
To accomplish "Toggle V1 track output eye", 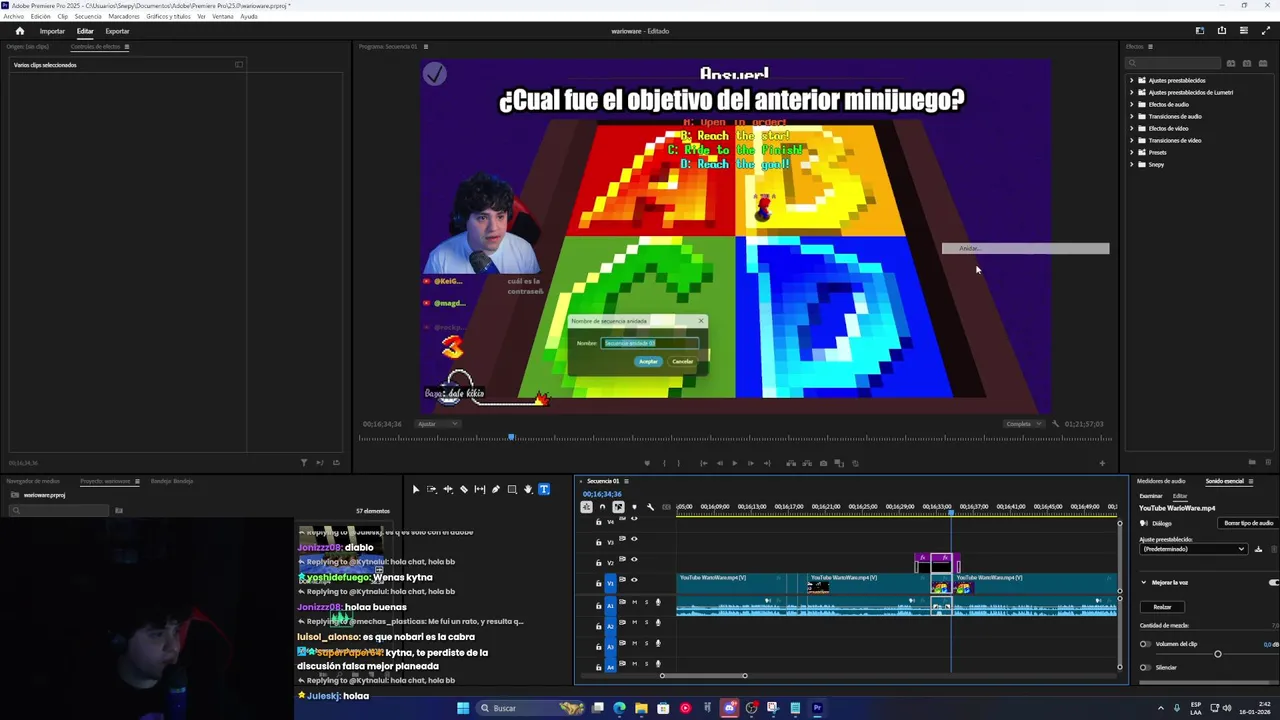I will pyautogui.click(x=634, y=580).
